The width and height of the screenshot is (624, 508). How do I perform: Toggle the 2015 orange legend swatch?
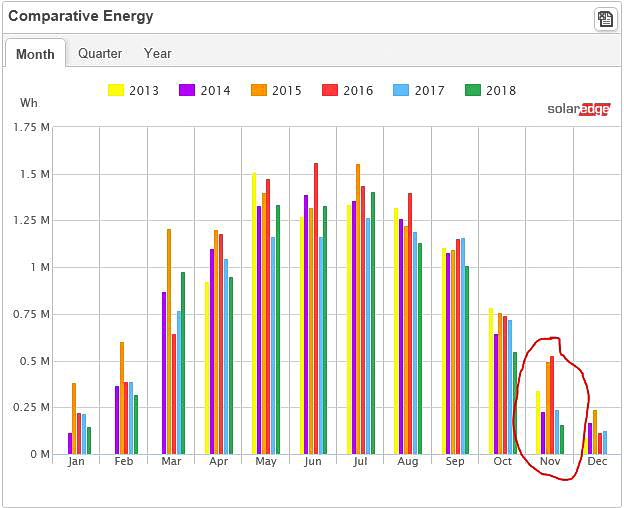pyautogui.click(x=259, y=90)
